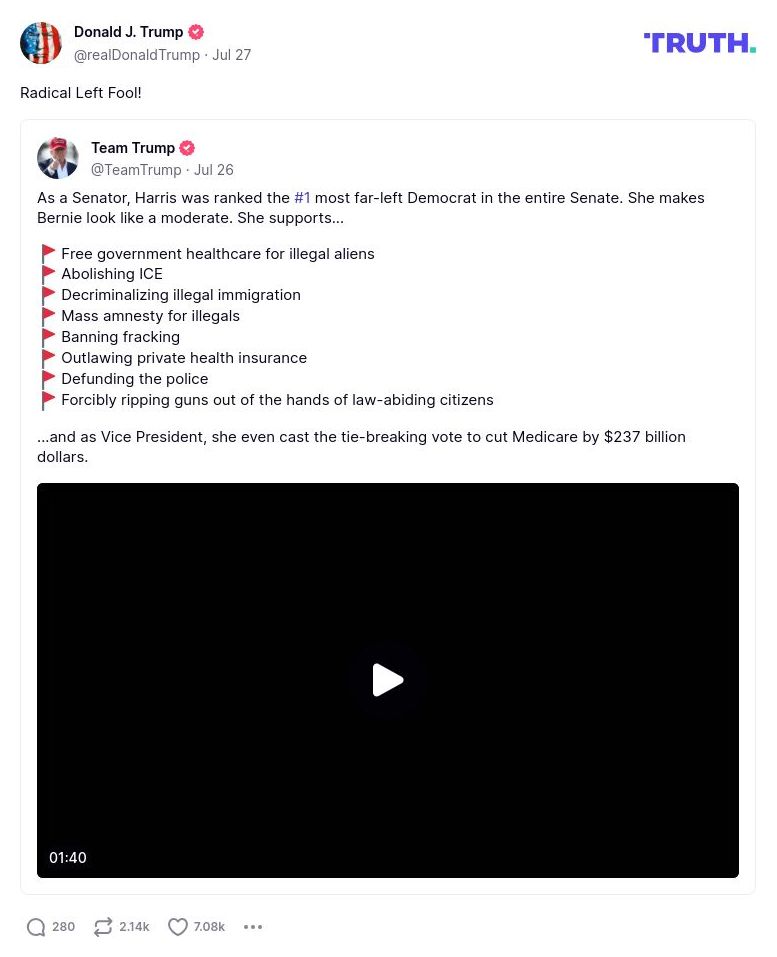Click the Truth Social logo

point(699,43)
